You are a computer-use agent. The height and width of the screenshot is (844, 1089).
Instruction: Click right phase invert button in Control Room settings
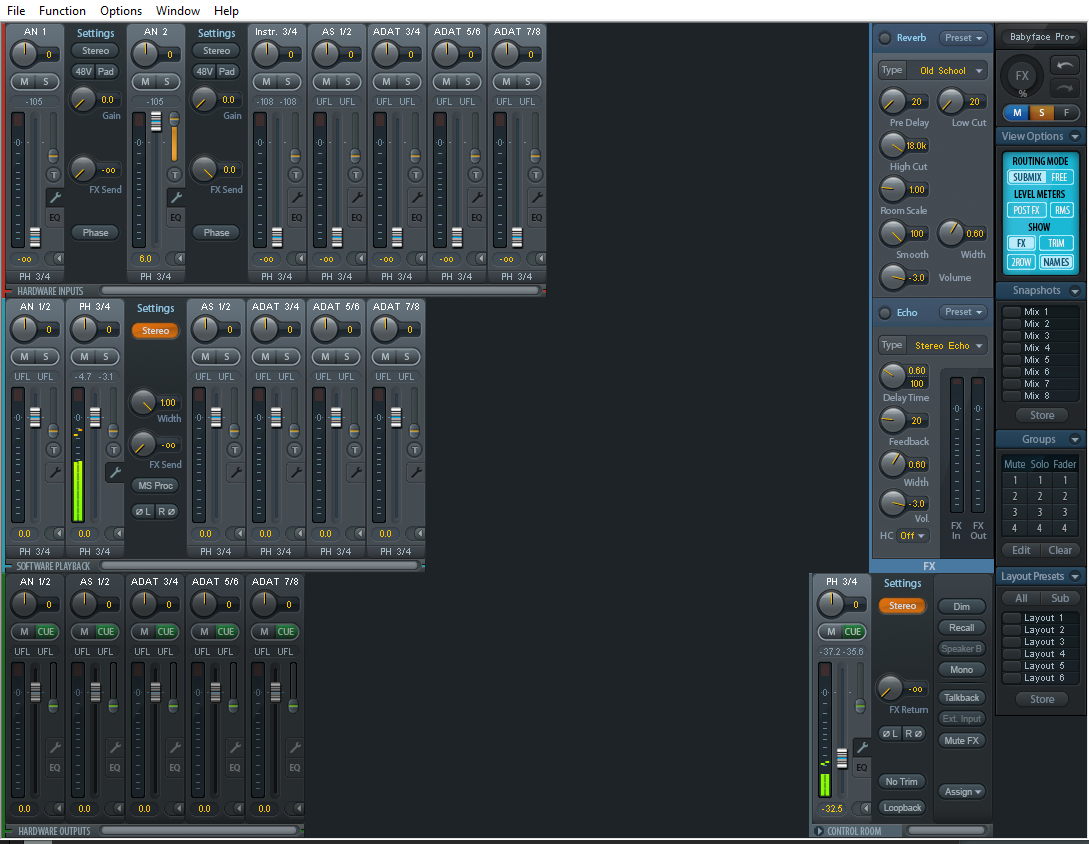point(914,733)
